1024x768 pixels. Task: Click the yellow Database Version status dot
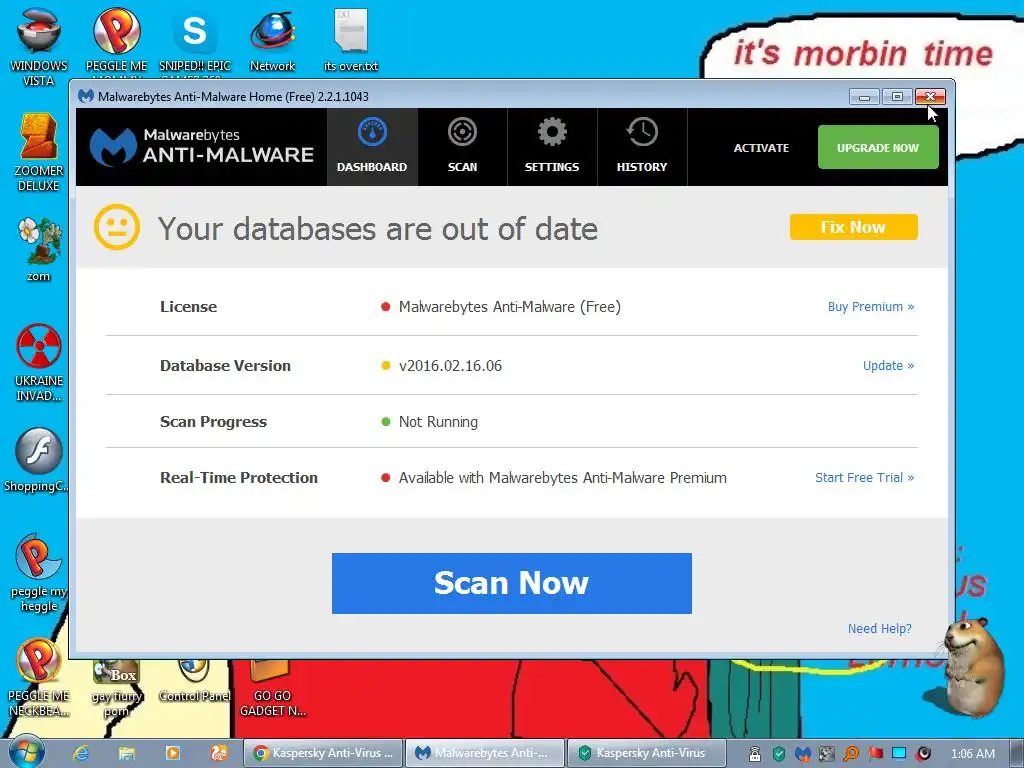tap(385, 366)
